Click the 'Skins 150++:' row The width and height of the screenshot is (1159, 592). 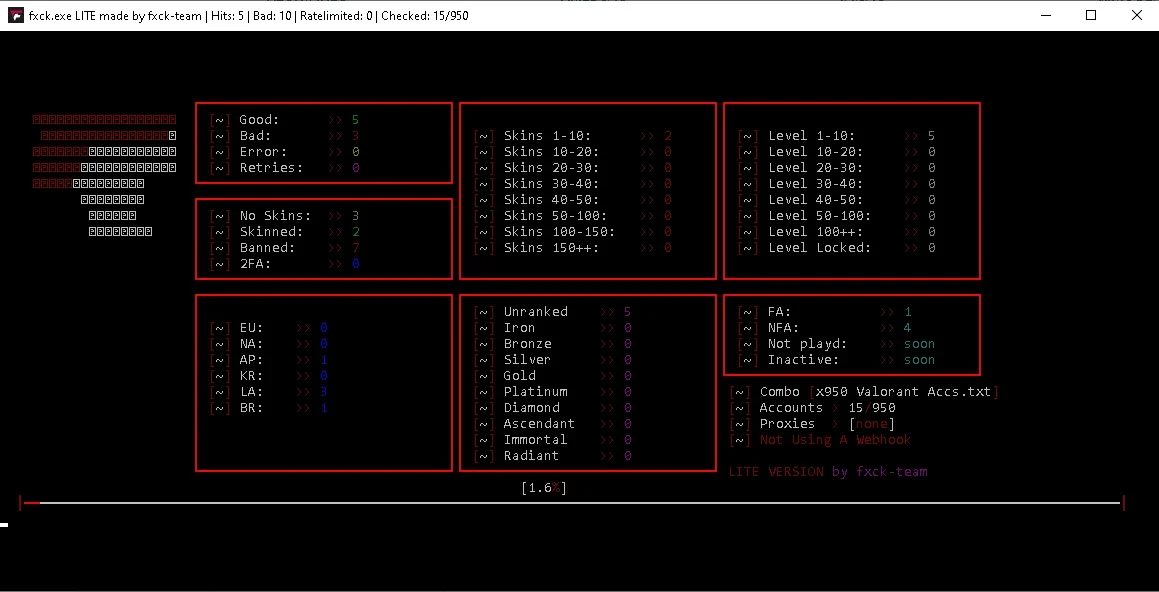tap(574, 248)
